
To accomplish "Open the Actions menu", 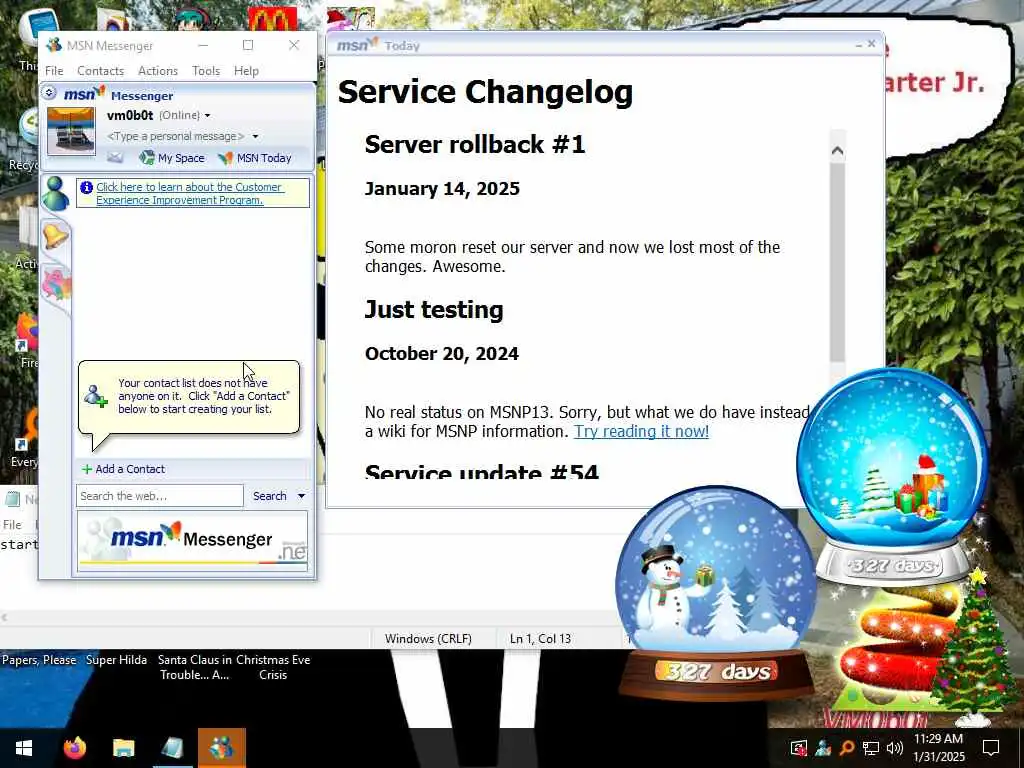I will [x=158, y=71].
